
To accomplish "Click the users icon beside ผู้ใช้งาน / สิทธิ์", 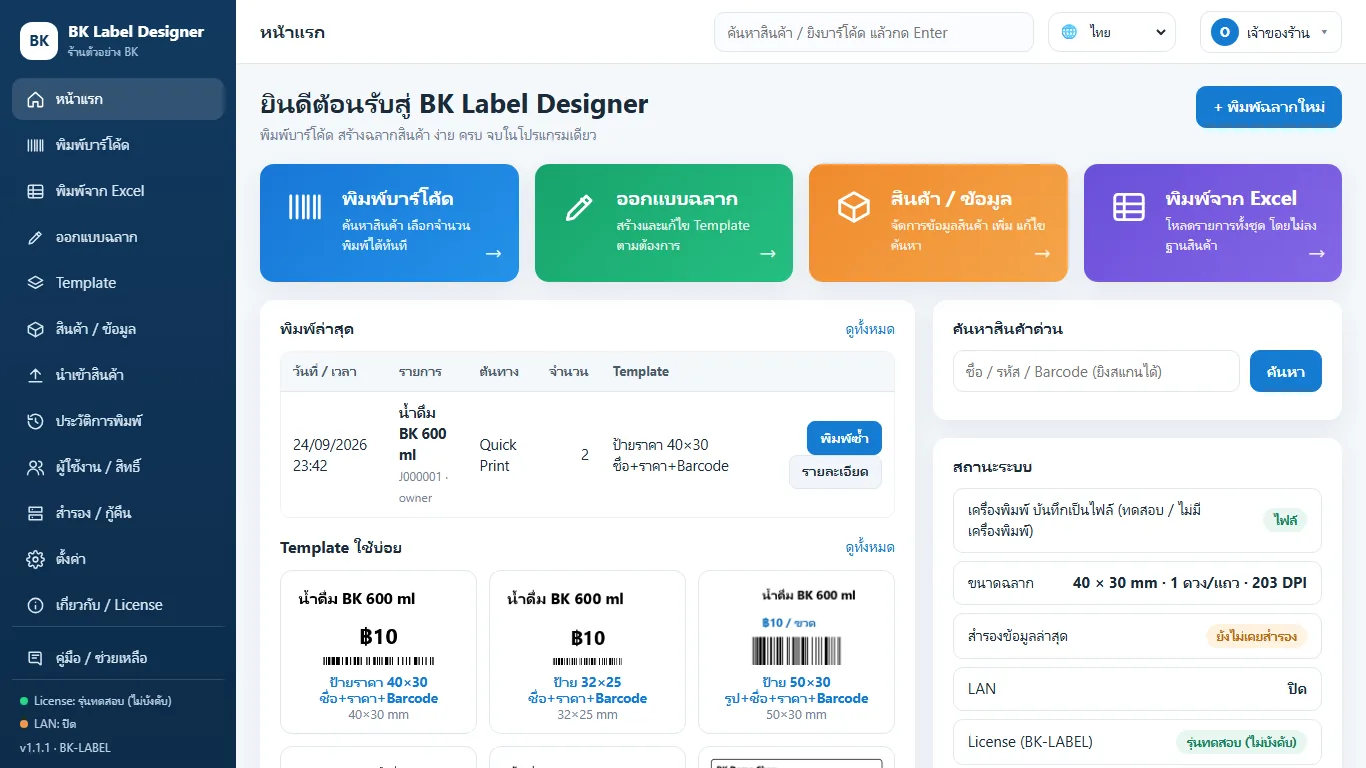I will [36, 467].
